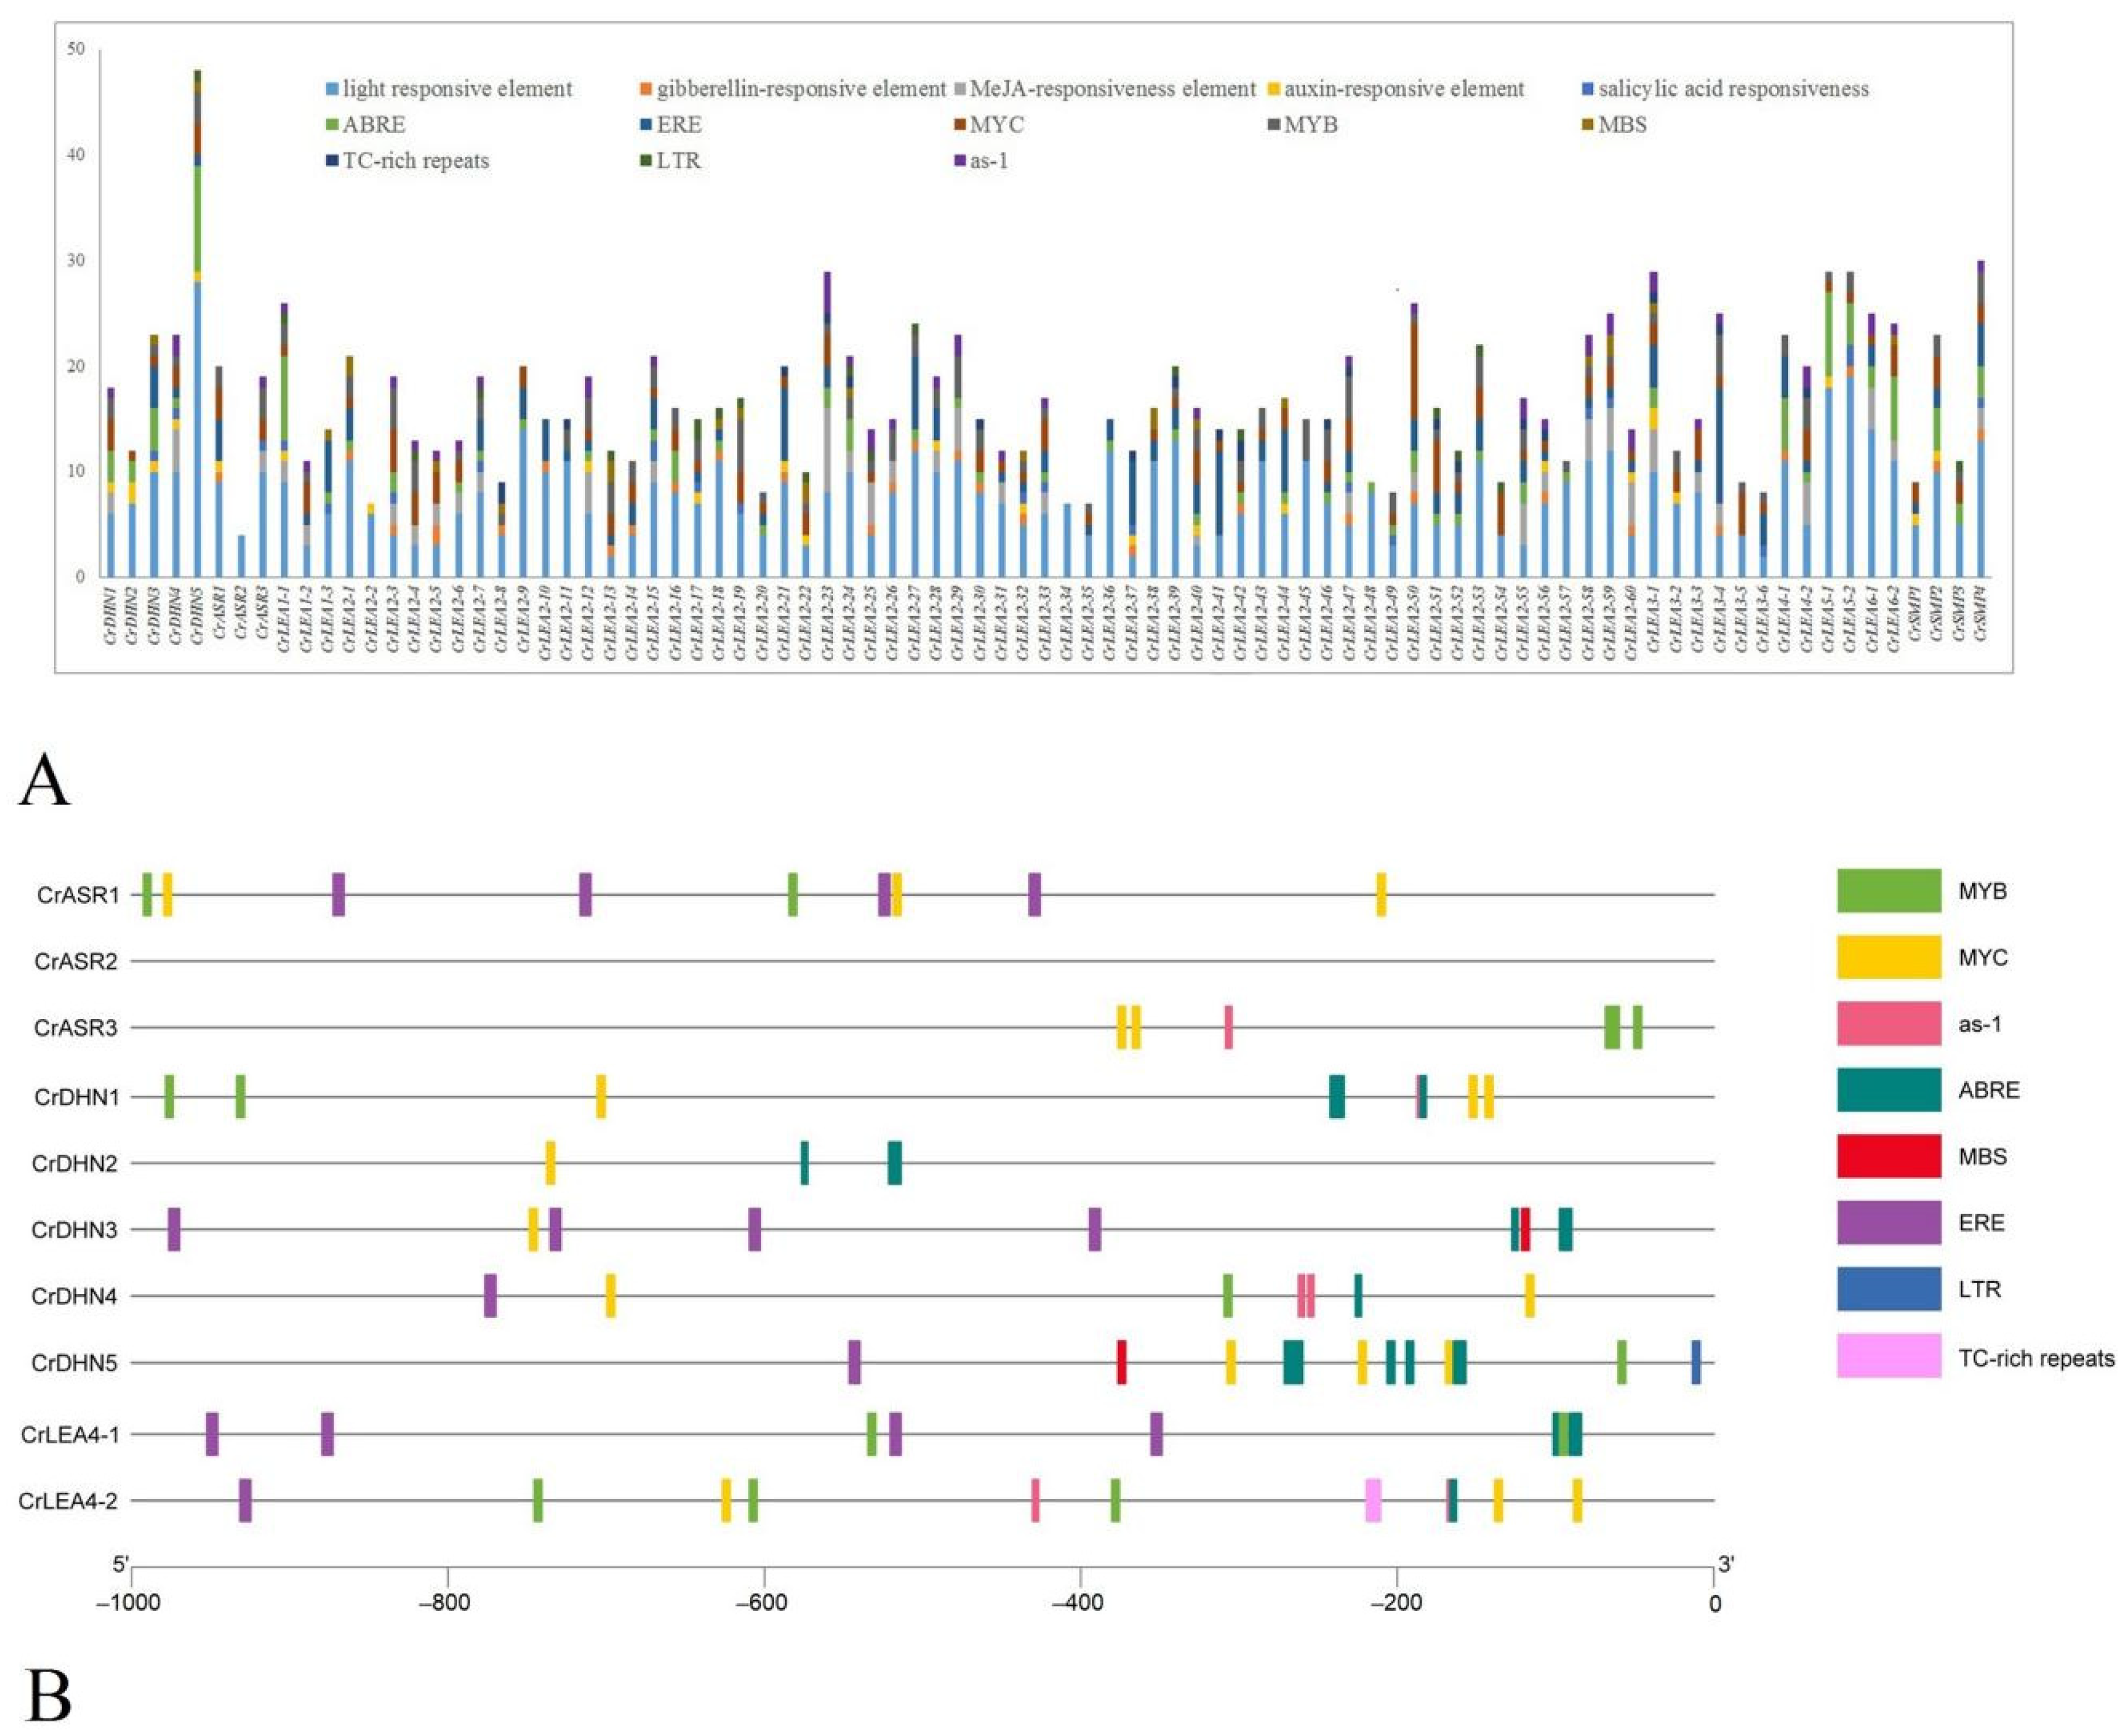Click the yellow MYC legend swatch
The height and width of the screenshot is (1736, 2121).
[1888, 957]
